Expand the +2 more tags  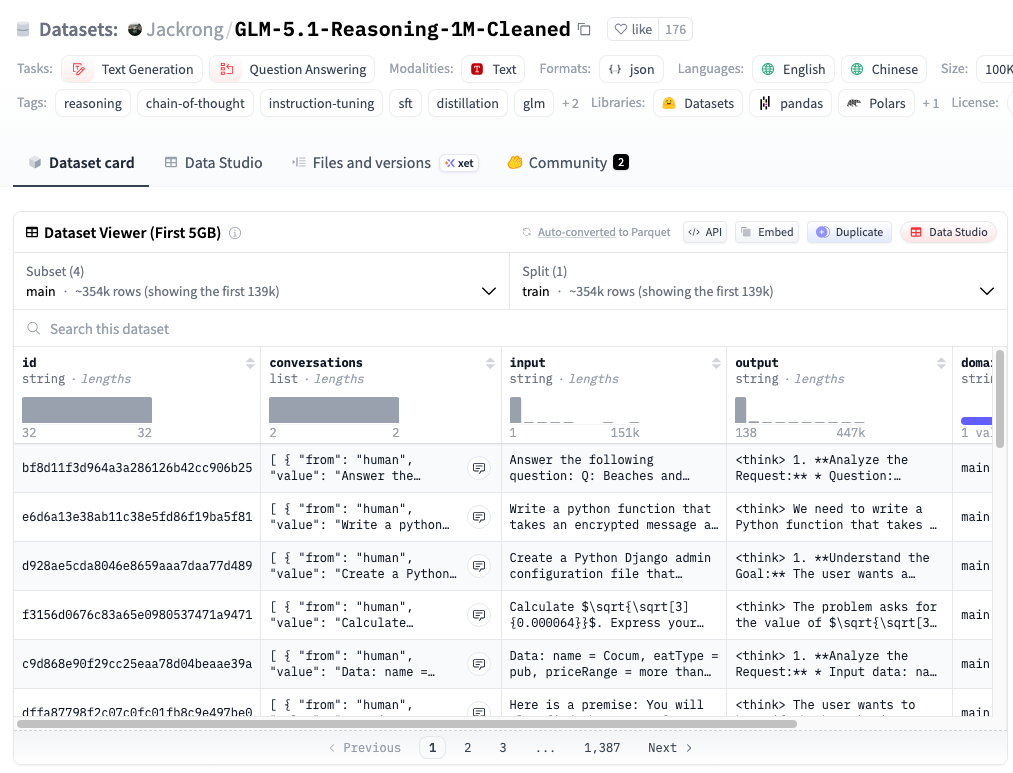(x=570, y=103)
